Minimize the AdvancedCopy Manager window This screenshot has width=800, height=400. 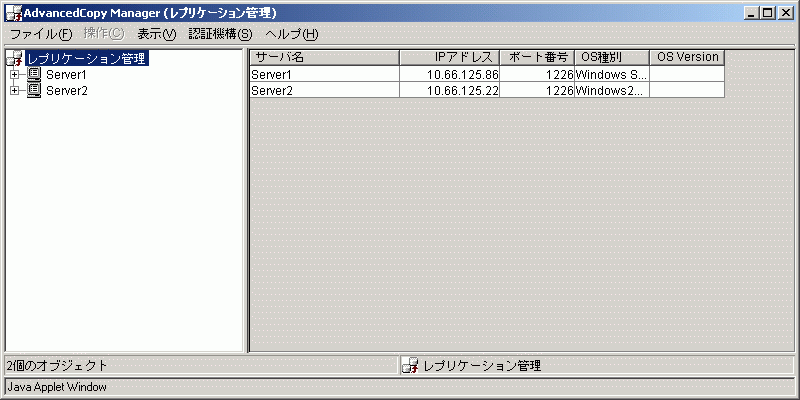coord(750,14)
